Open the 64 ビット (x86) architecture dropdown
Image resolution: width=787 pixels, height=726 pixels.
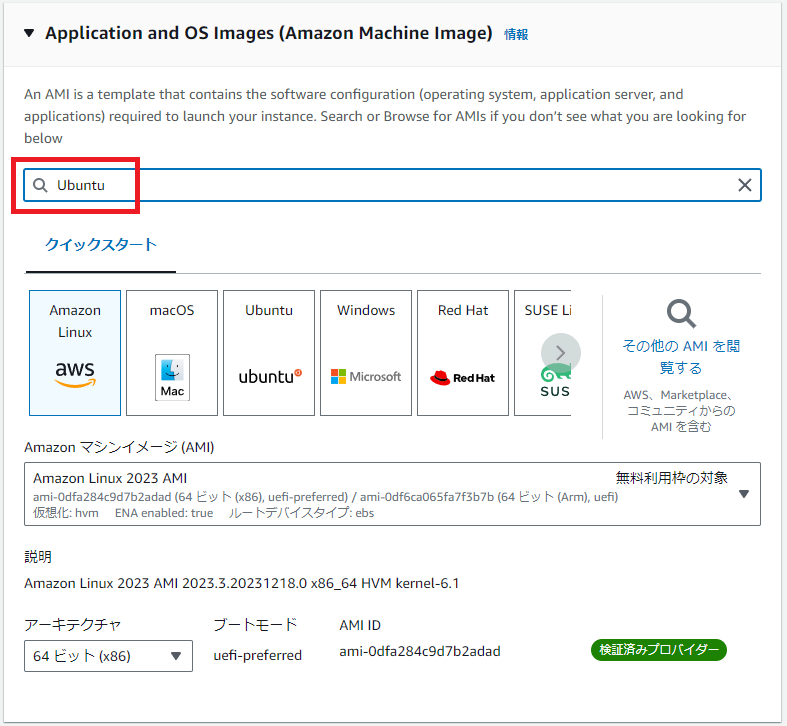pos(108,656)
